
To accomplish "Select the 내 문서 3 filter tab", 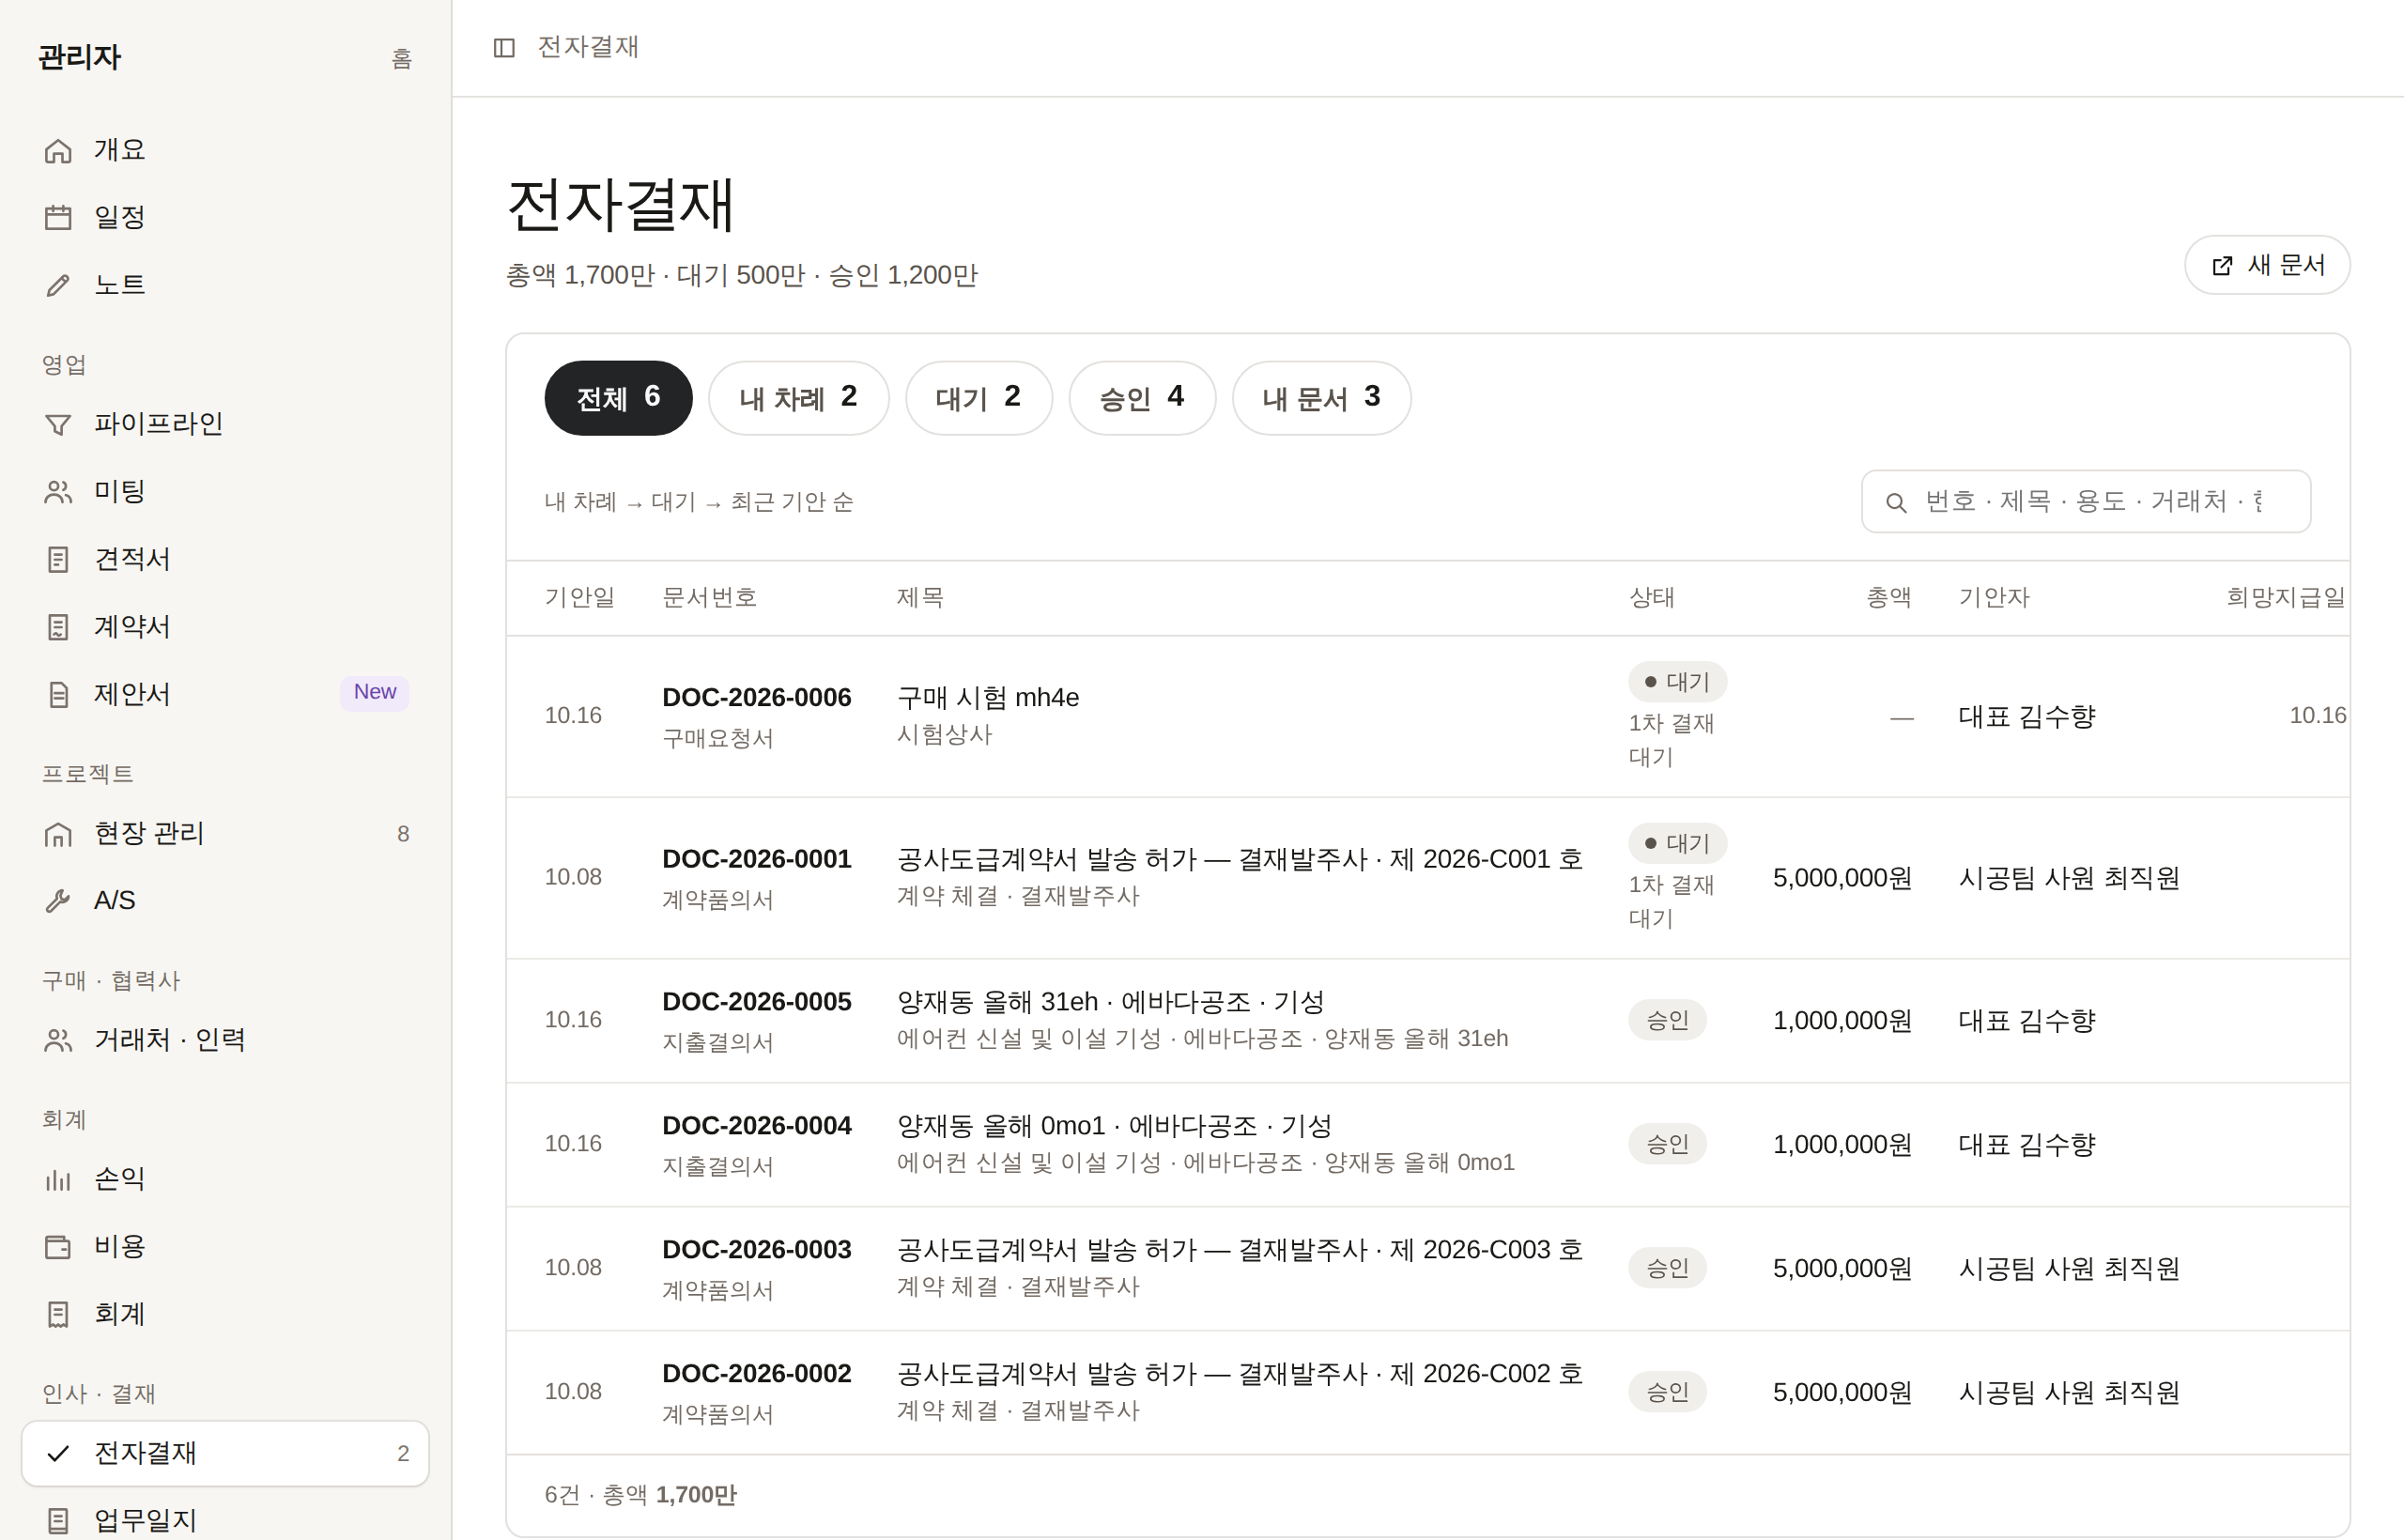I will [x=1321, y=398].
